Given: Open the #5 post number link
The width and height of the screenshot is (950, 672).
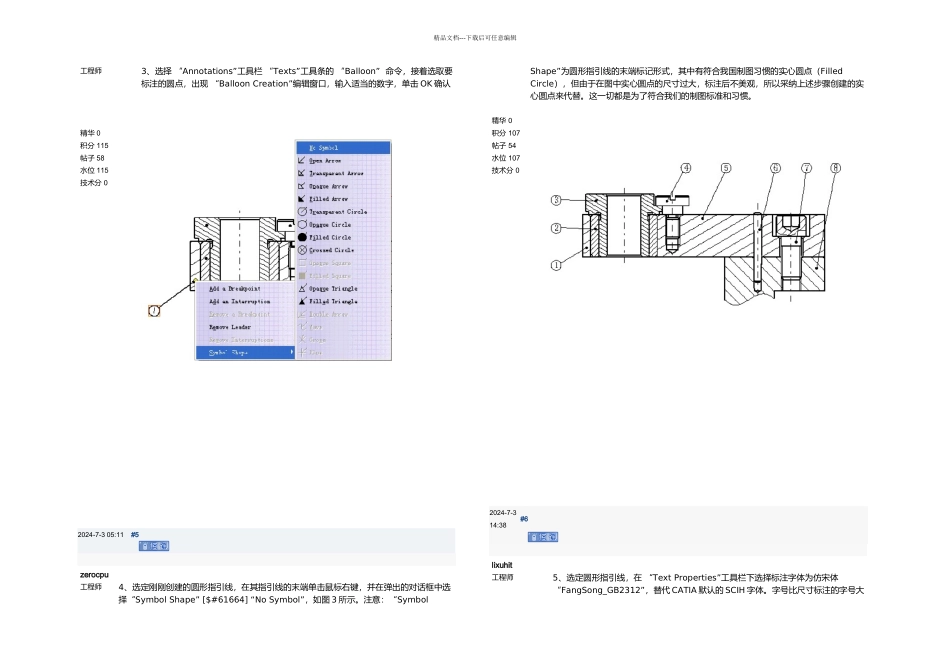Looking at the screenshot, I should [x=135, y=534].
